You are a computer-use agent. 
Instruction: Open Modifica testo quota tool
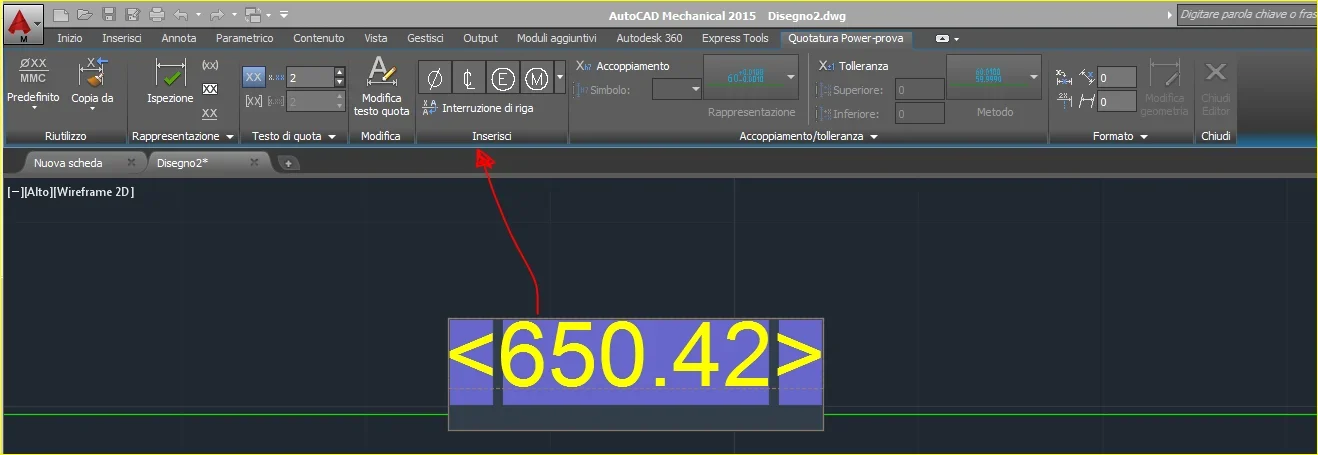[381, 86]
